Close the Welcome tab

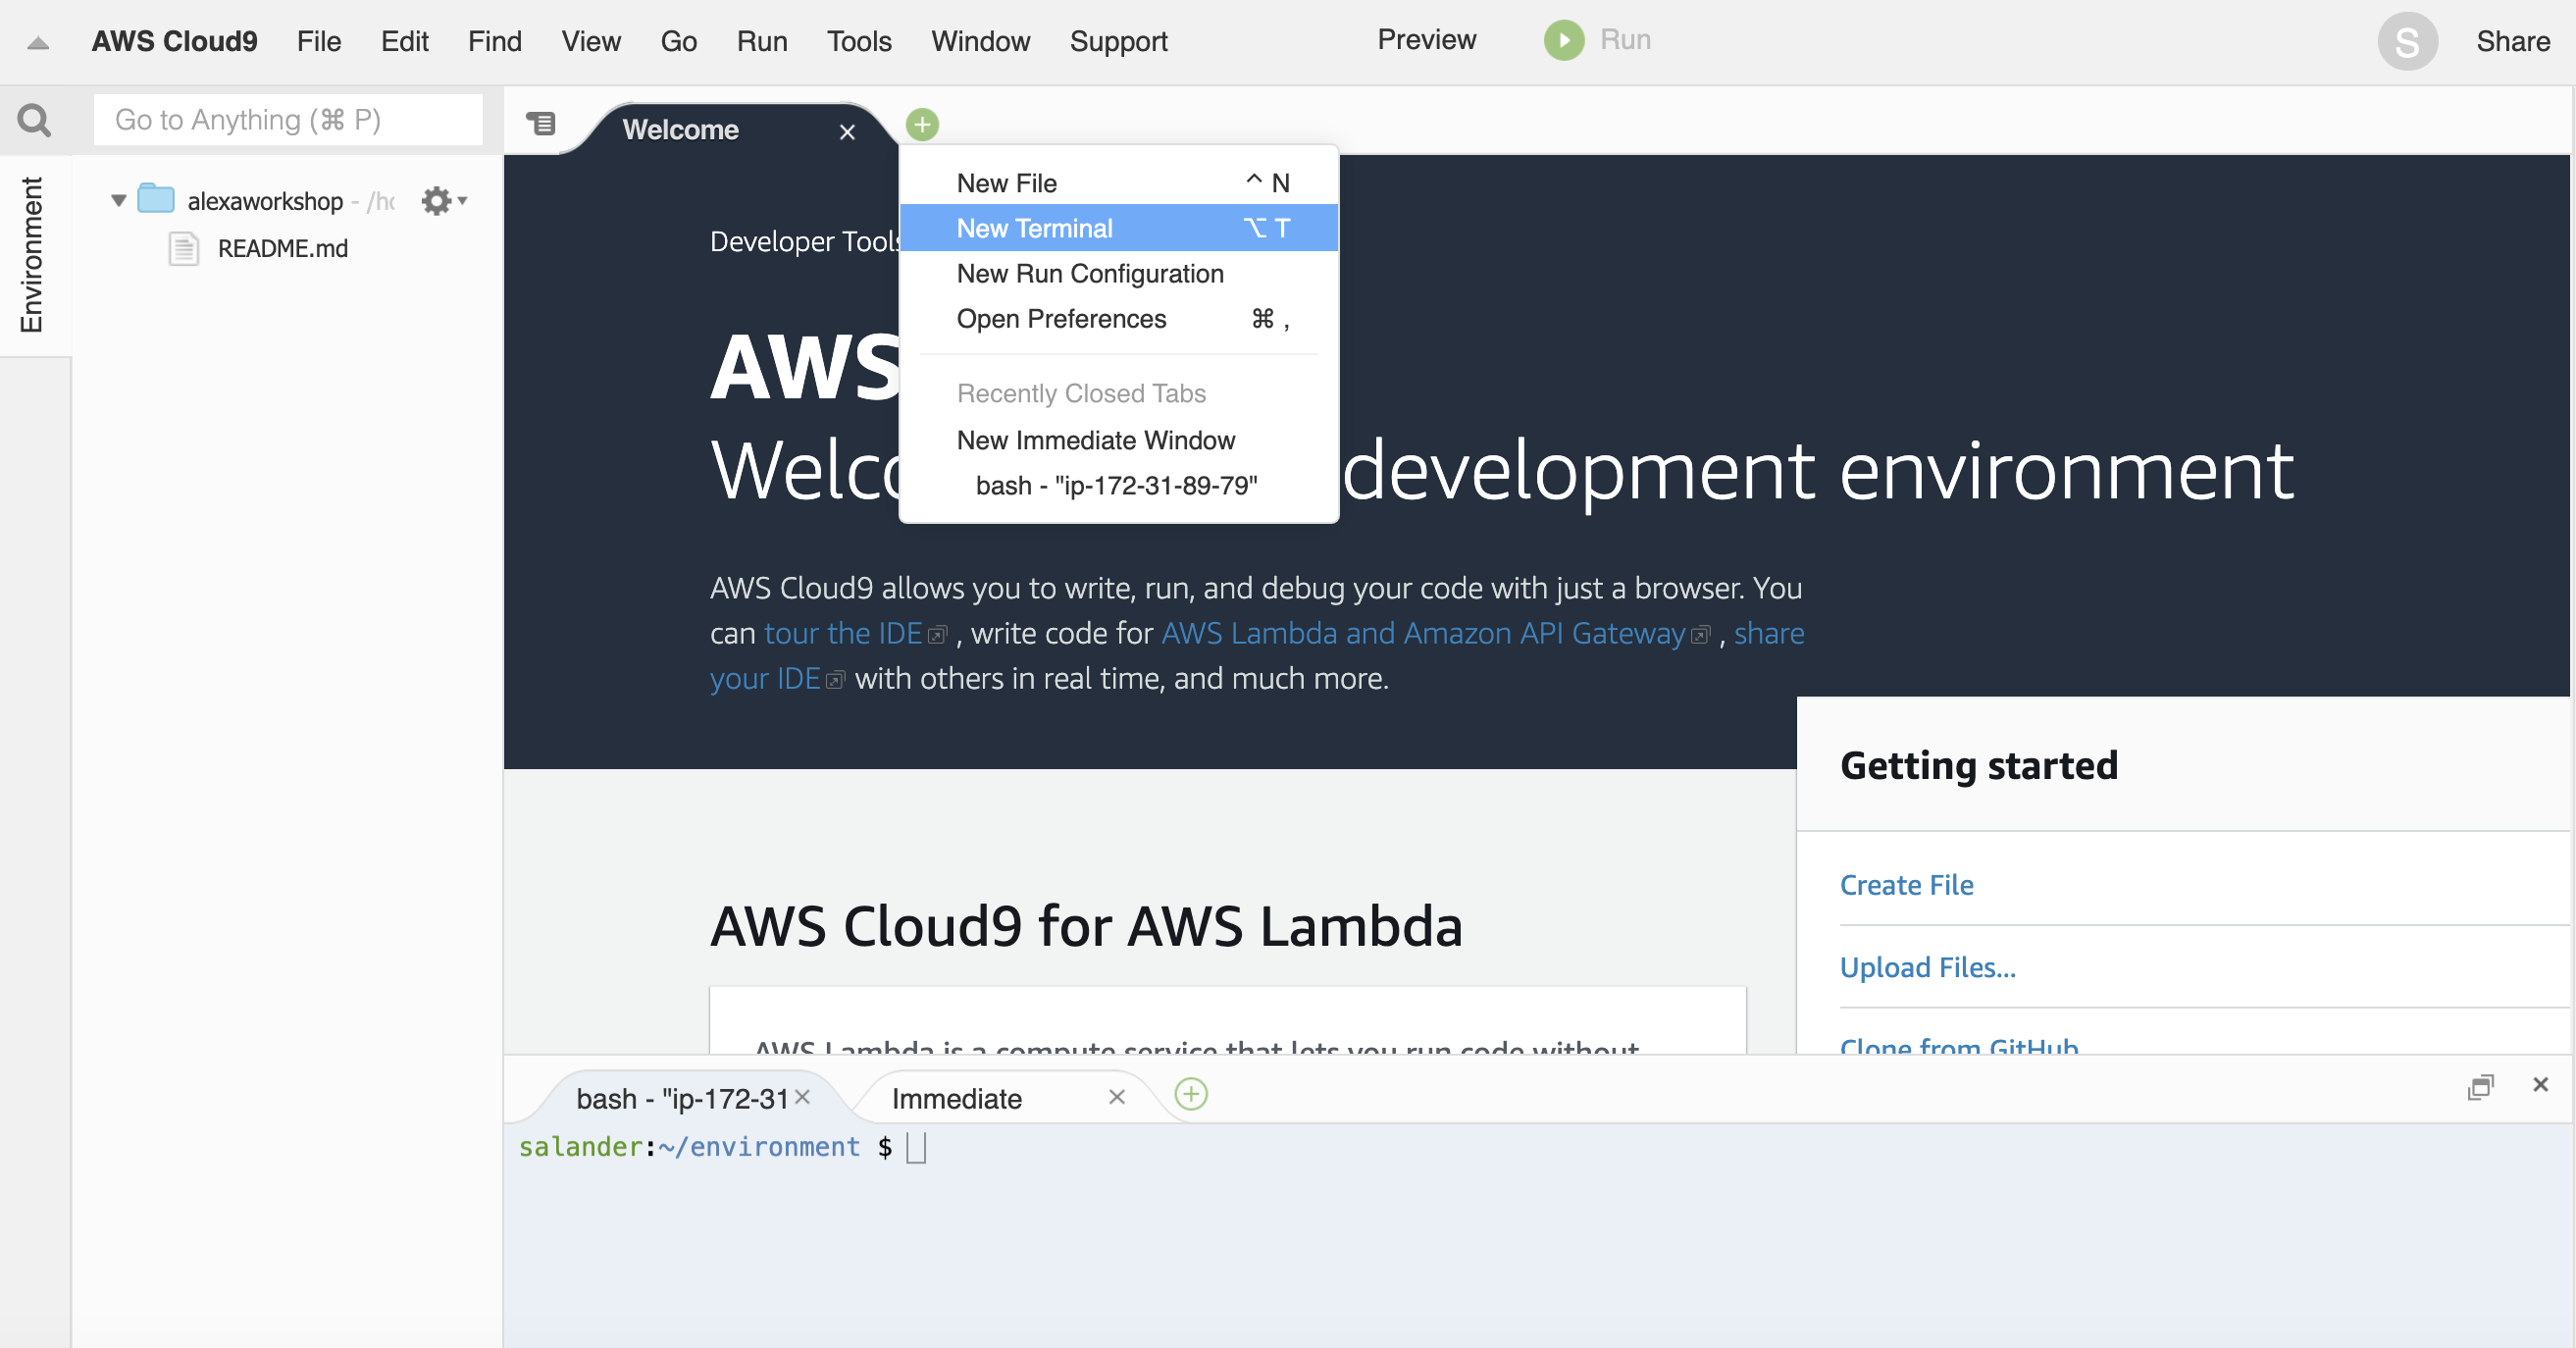847,131
